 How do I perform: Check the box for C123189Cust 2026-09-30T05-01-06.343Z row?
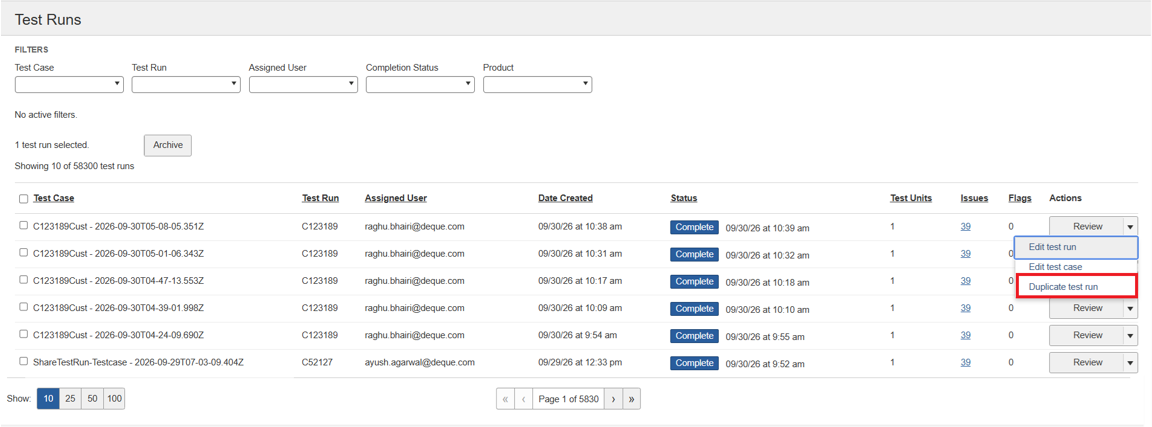pos(24,253)
